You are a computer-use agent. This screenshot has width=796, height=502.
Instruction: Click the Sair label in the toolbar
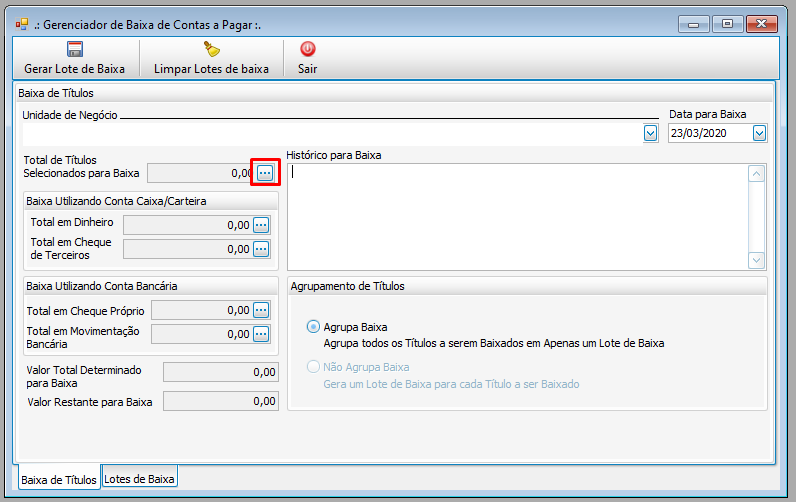(308, 69)
